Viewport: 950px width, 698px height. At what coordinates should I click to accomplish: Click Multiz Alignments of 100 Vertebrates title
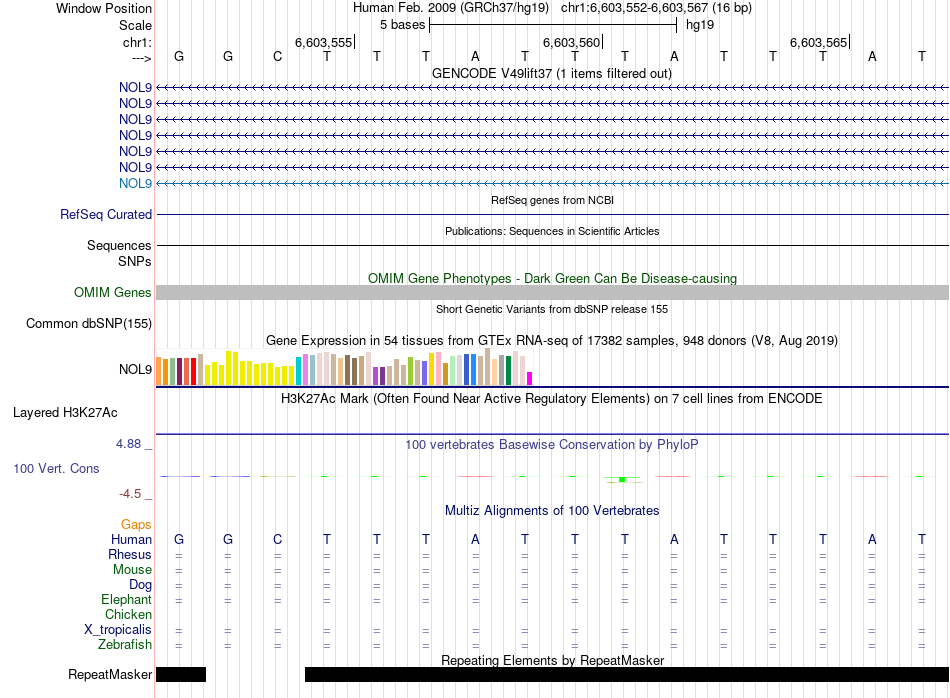click(552, 511)
